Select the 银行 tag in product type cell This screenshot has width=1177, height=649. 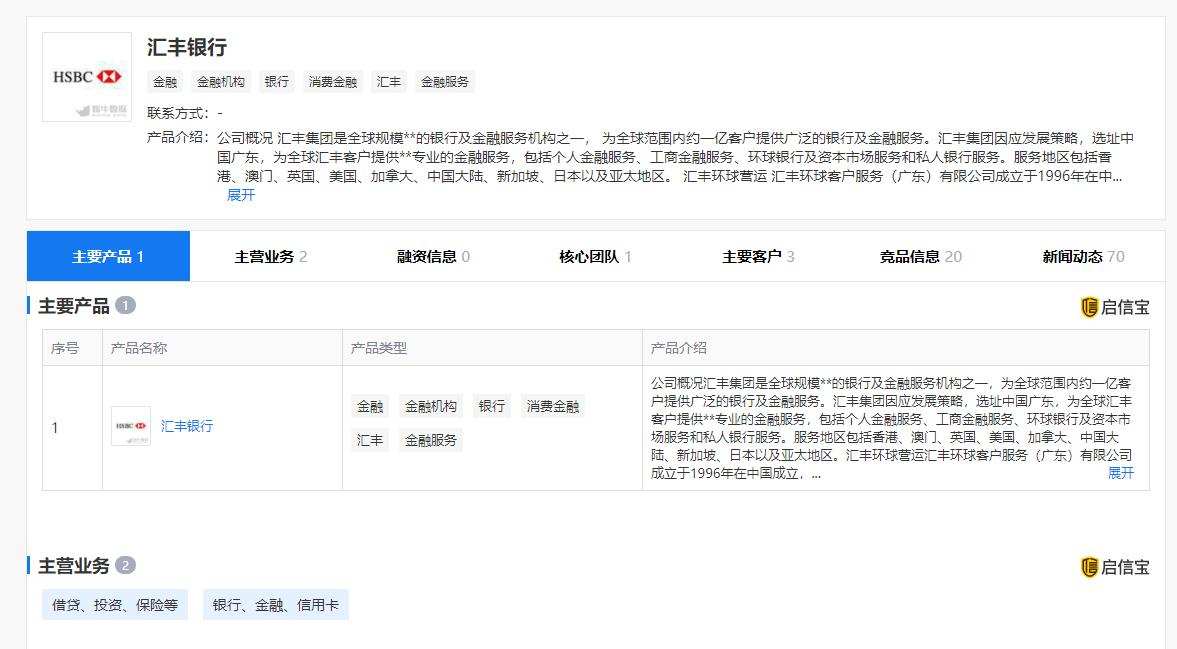[492, 407]
